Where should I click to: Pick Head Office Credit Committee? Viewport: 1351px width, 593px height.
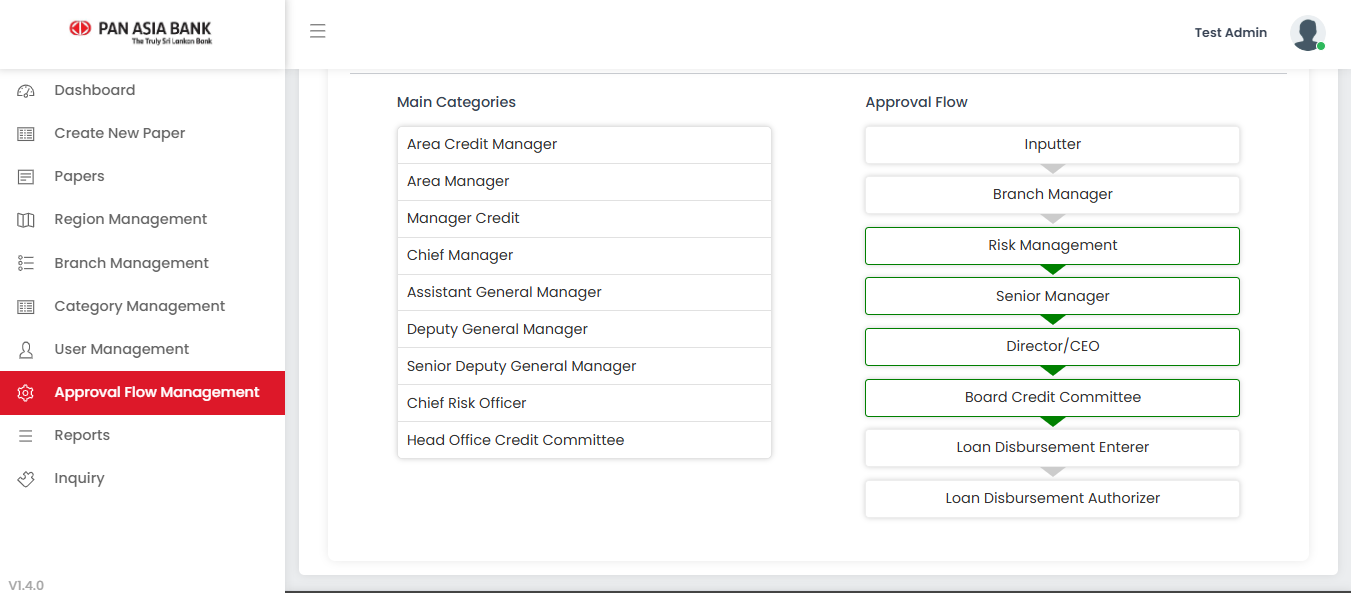coord(584,440)
